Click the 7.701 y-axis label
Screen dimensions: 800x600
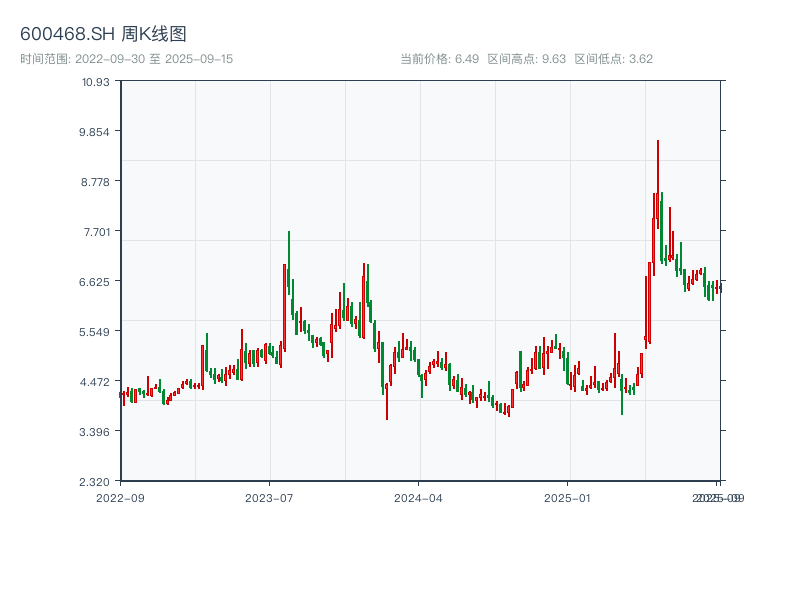tap(96, 232)
